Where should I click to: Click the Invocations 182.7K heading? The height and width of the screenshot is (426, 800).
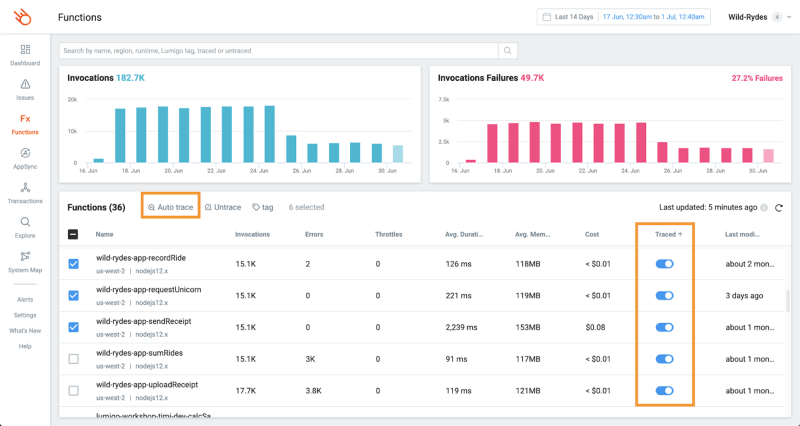[x=106, y=78]
